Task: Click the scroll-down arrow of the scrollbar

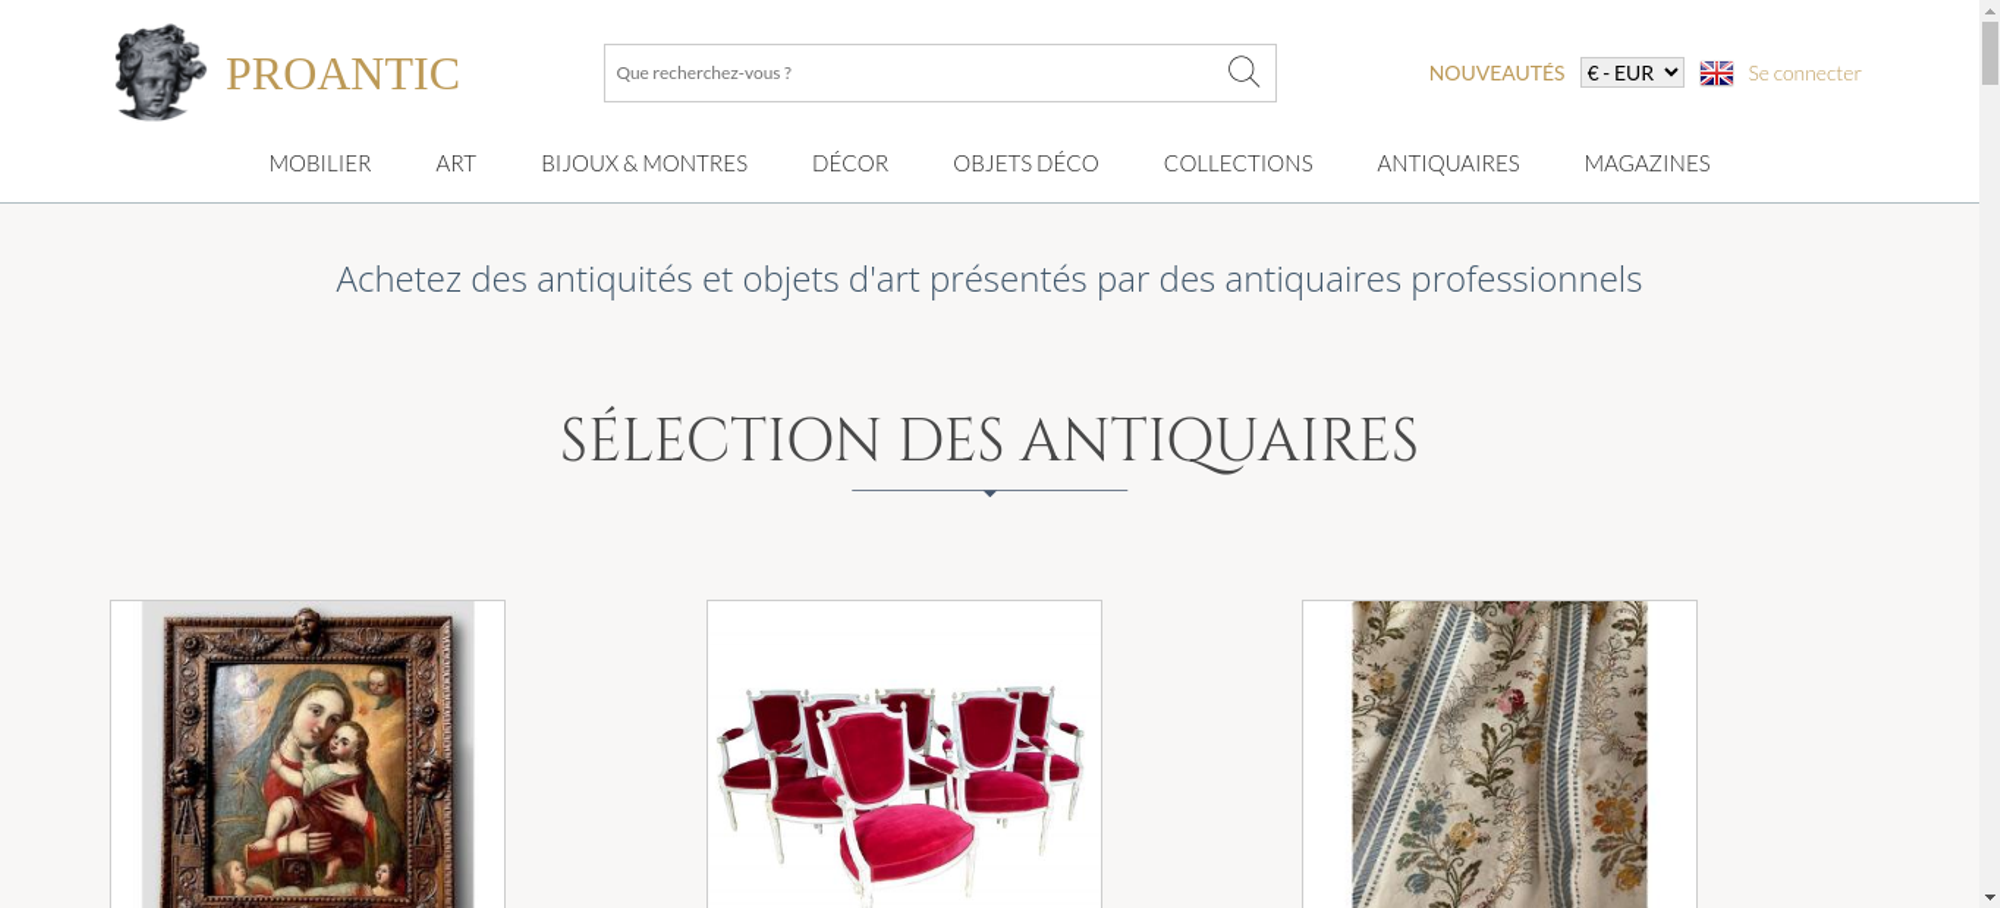Action: tap(1990, 897)
